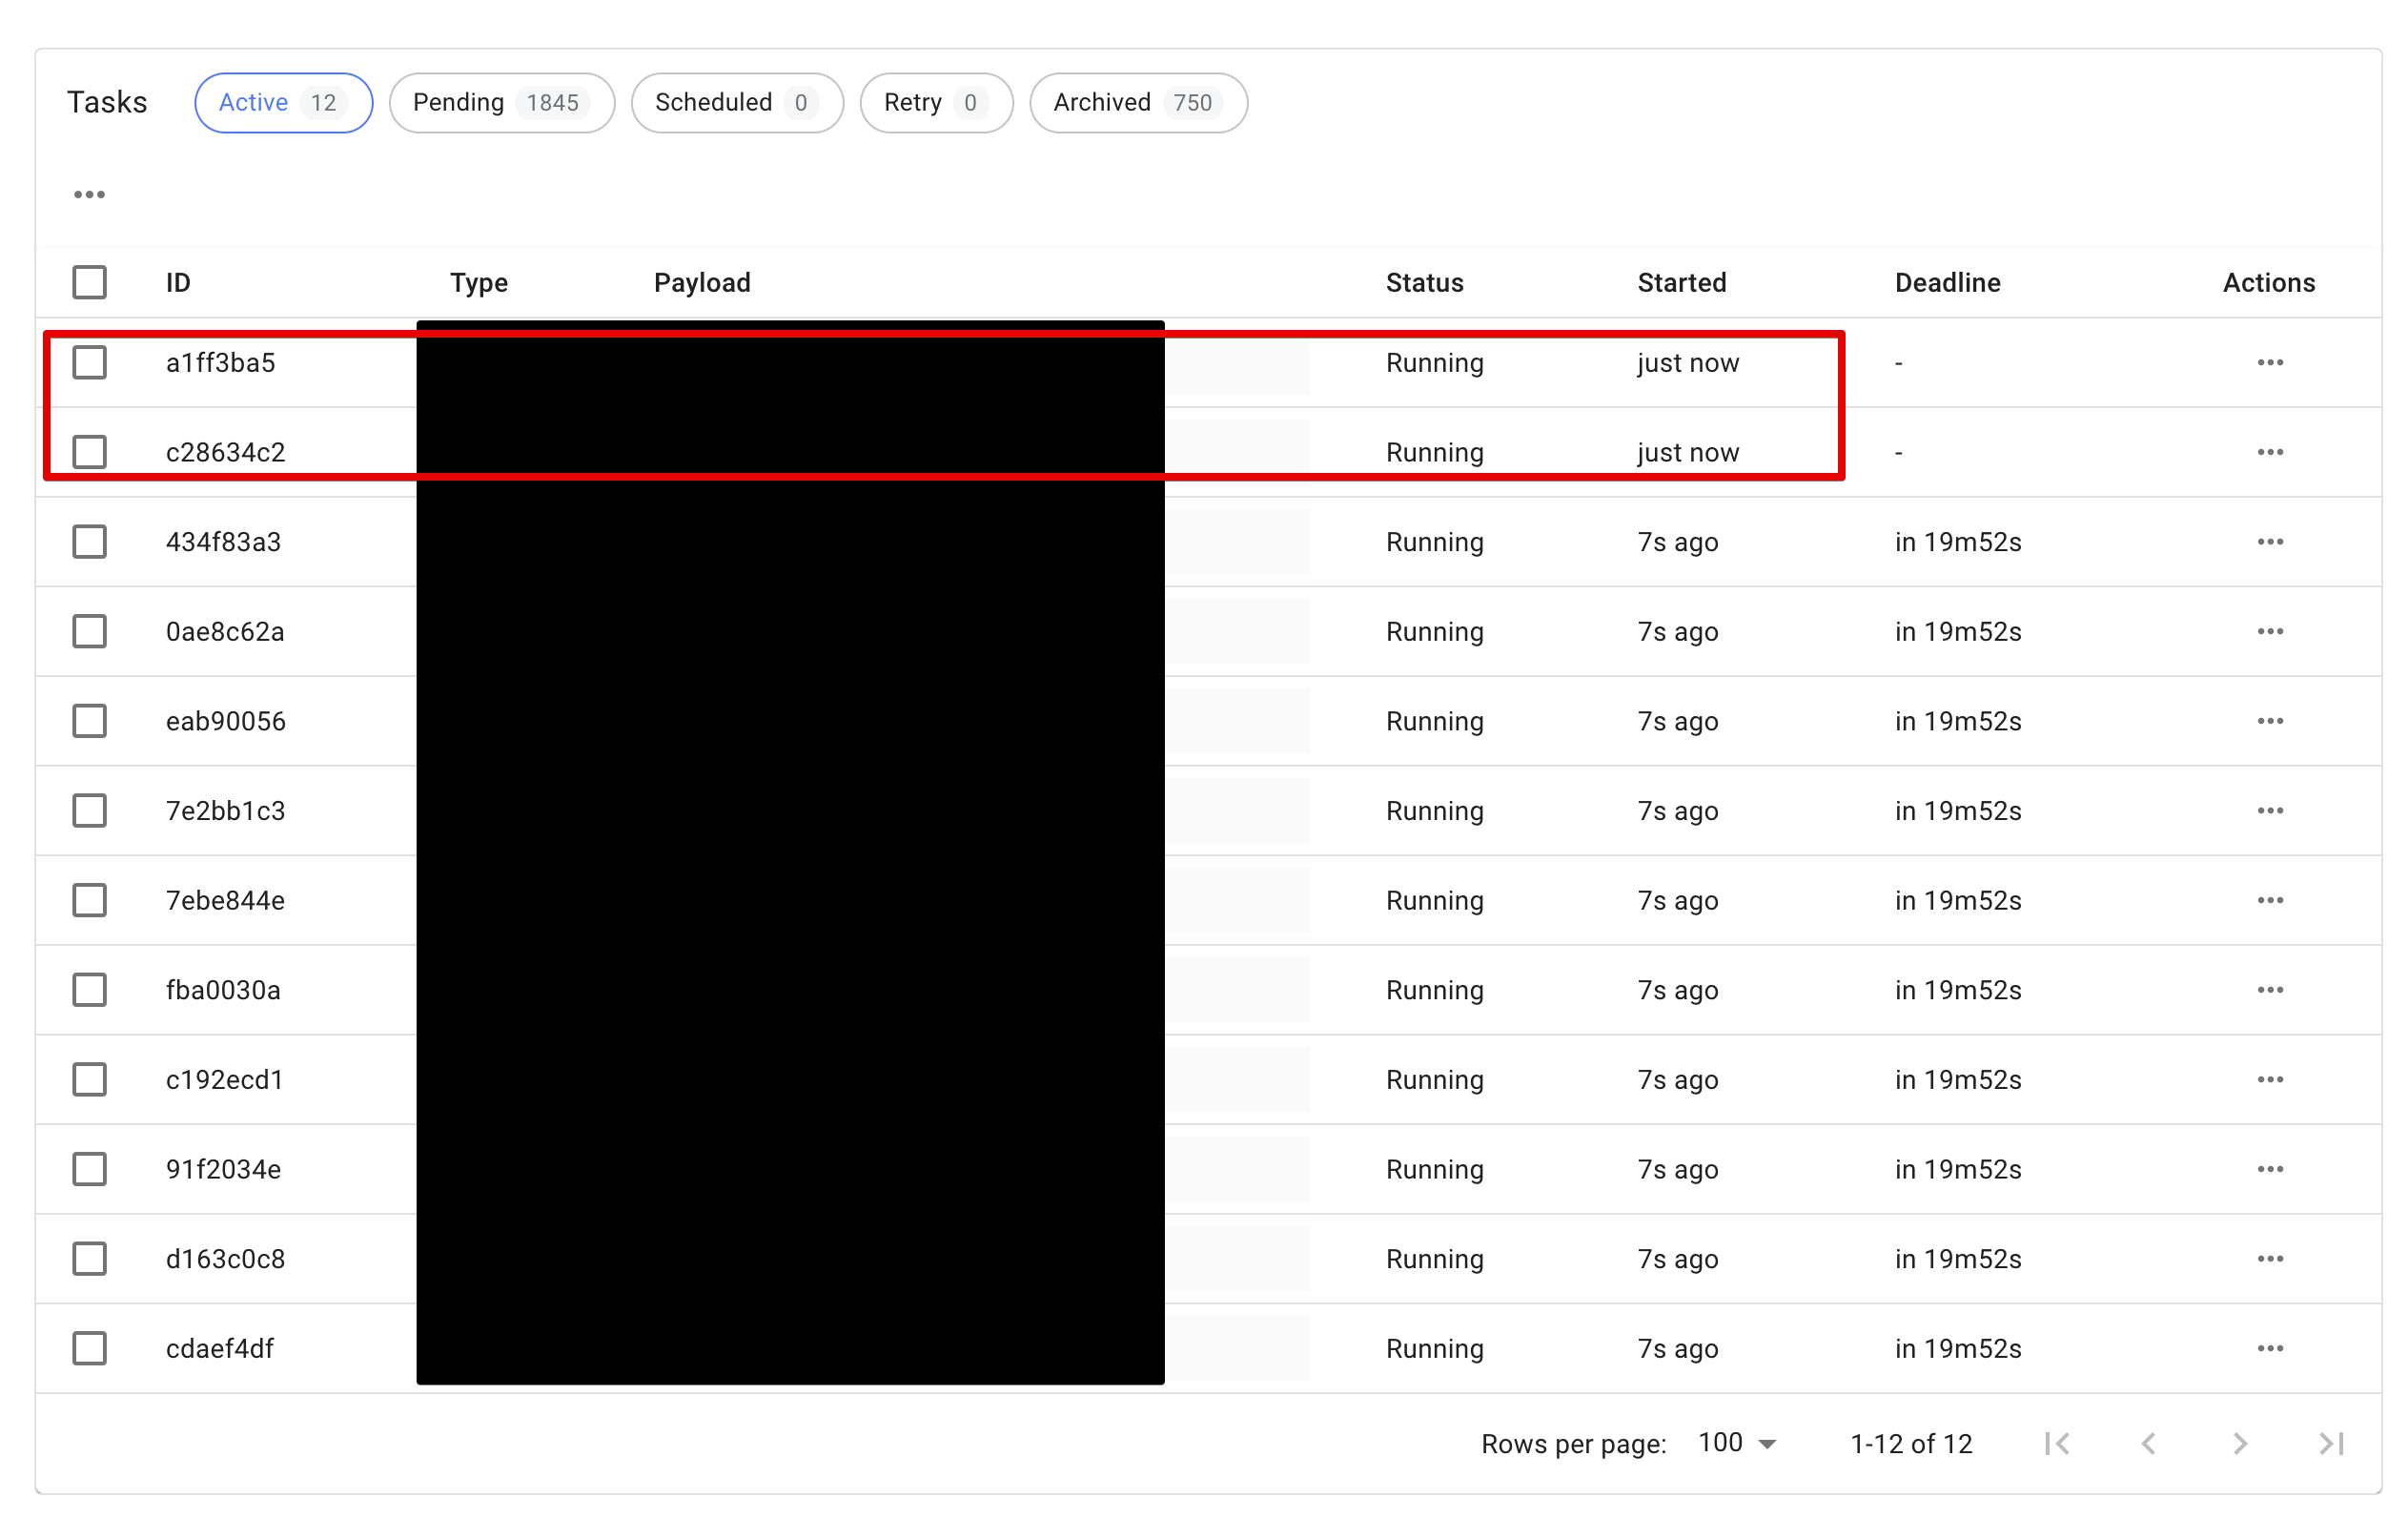Viewport: 2408px width, 1518px height.
Task: Open actions menu for task cdaef4df
Action: (x=2269, y=1347)
